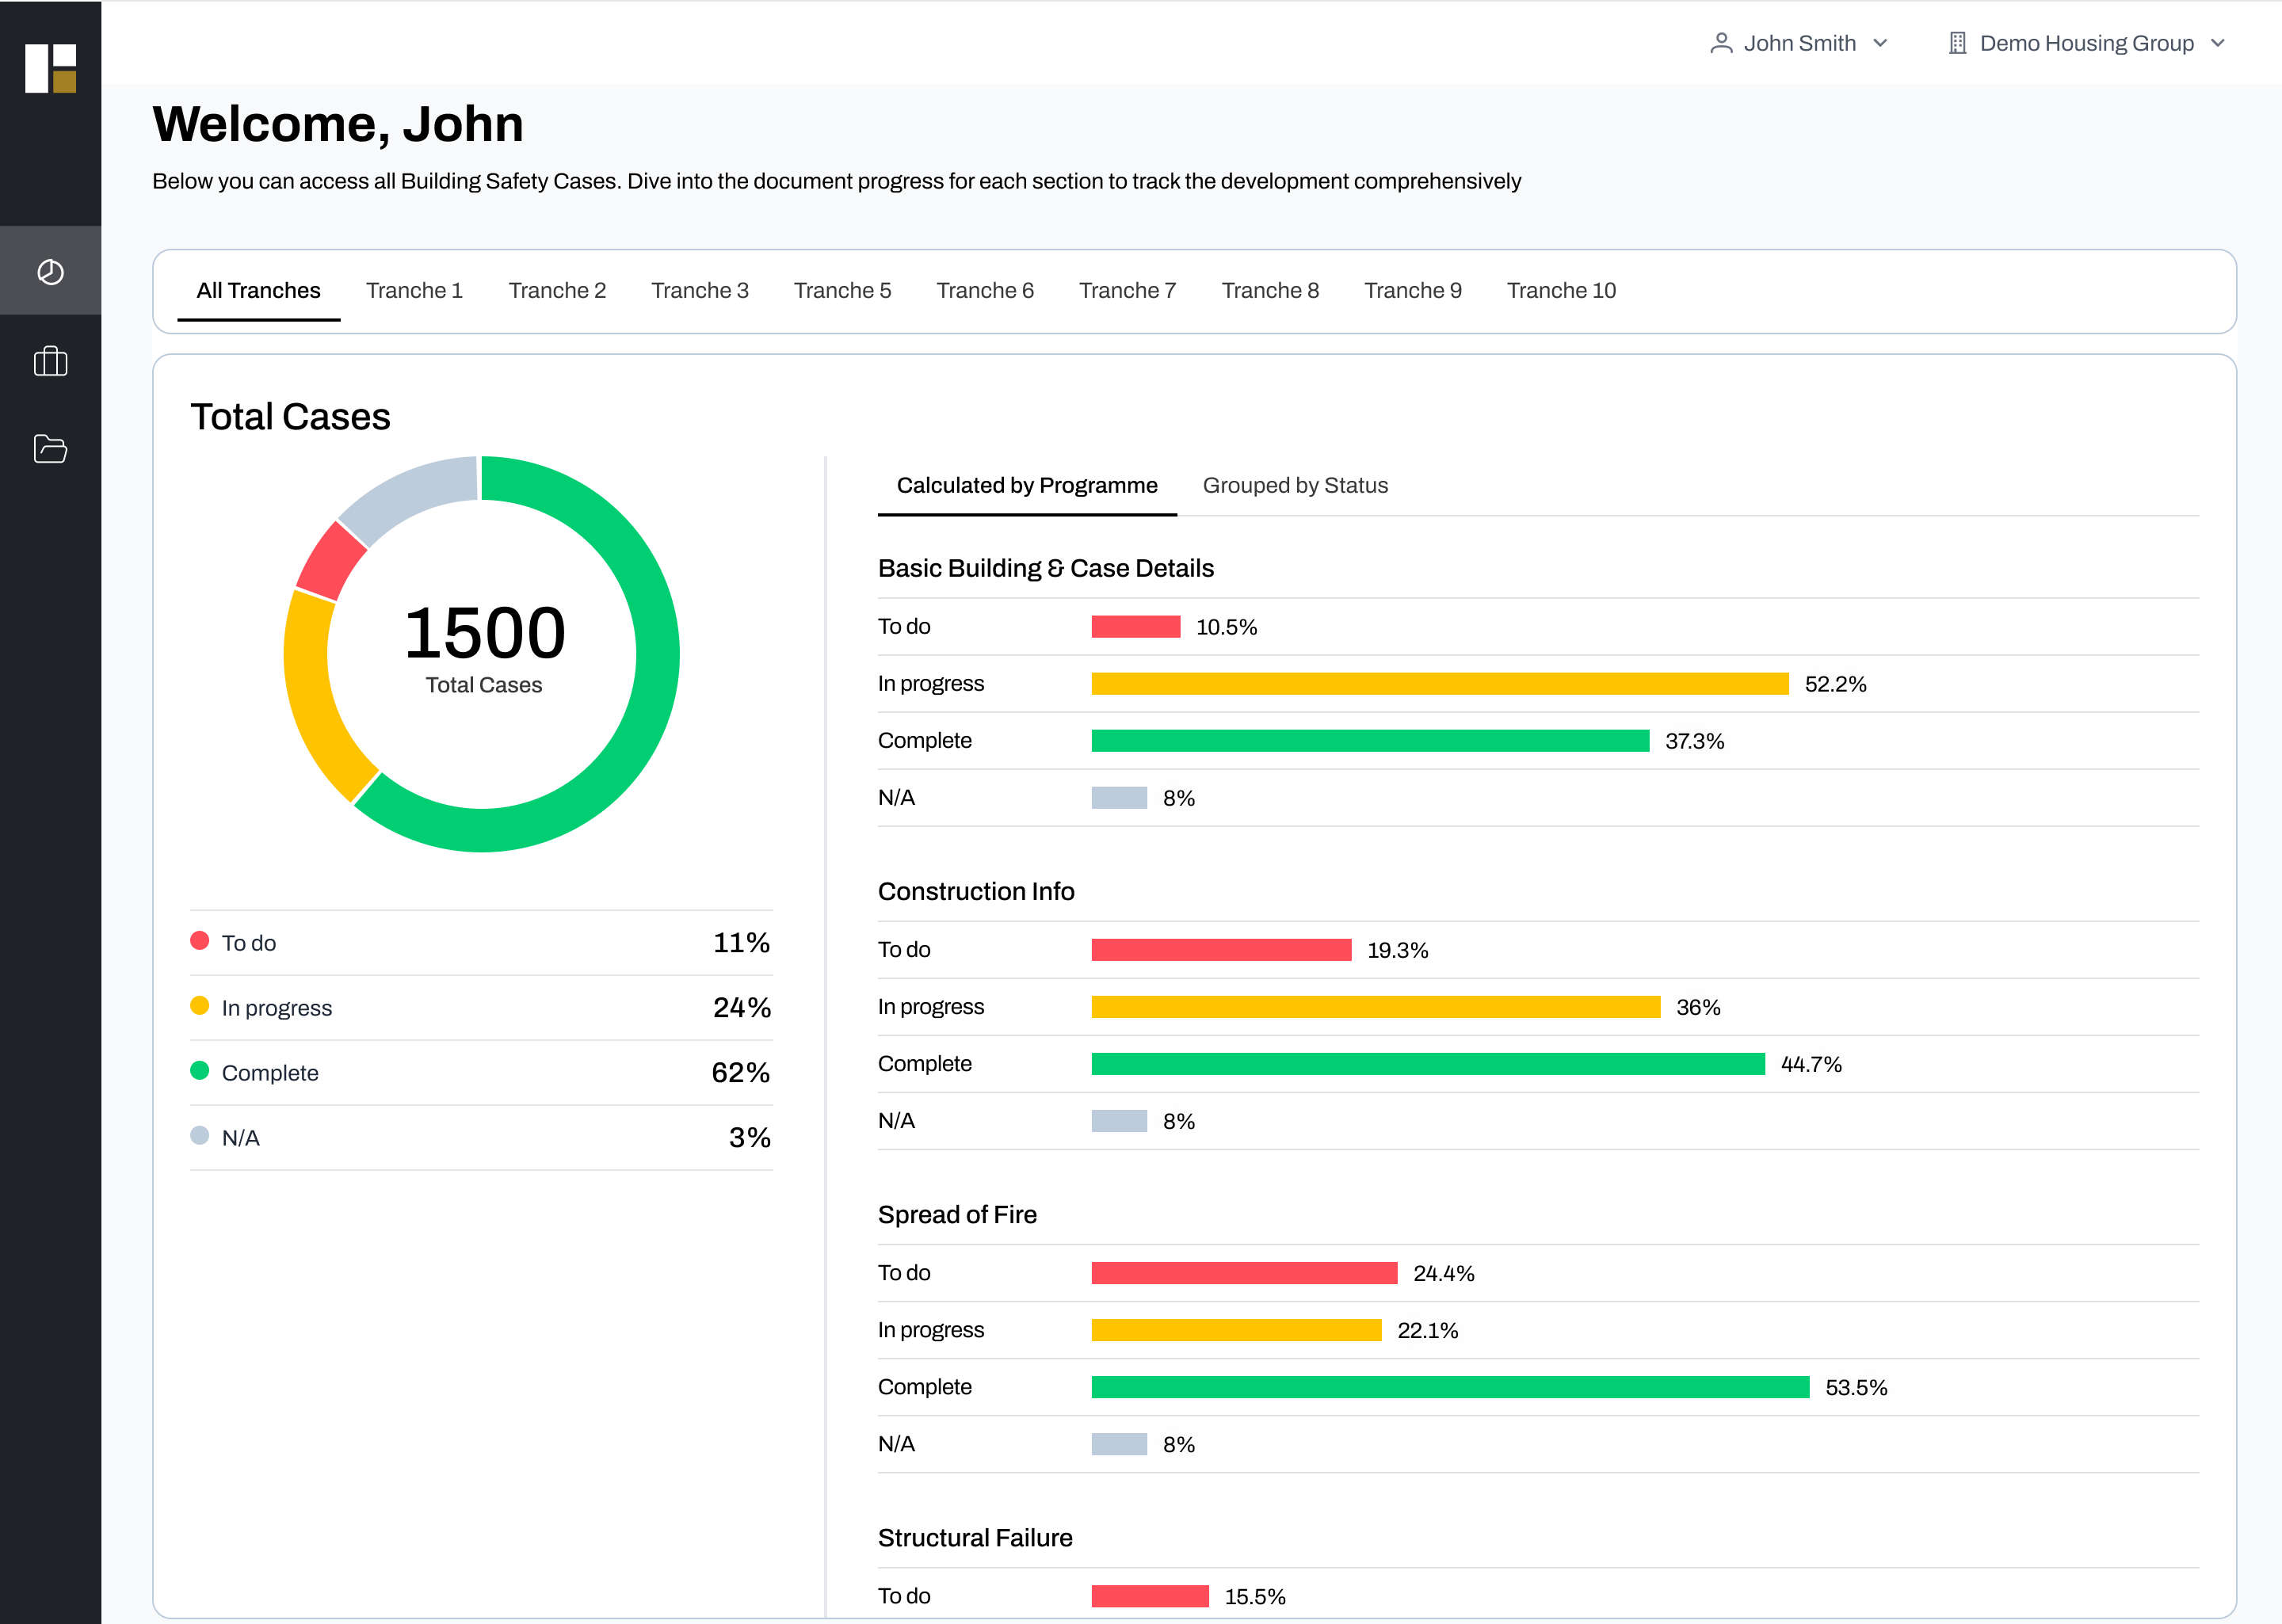Click the 3% N/A legend value
2282x1624 pixels.
pos(749,1138)
